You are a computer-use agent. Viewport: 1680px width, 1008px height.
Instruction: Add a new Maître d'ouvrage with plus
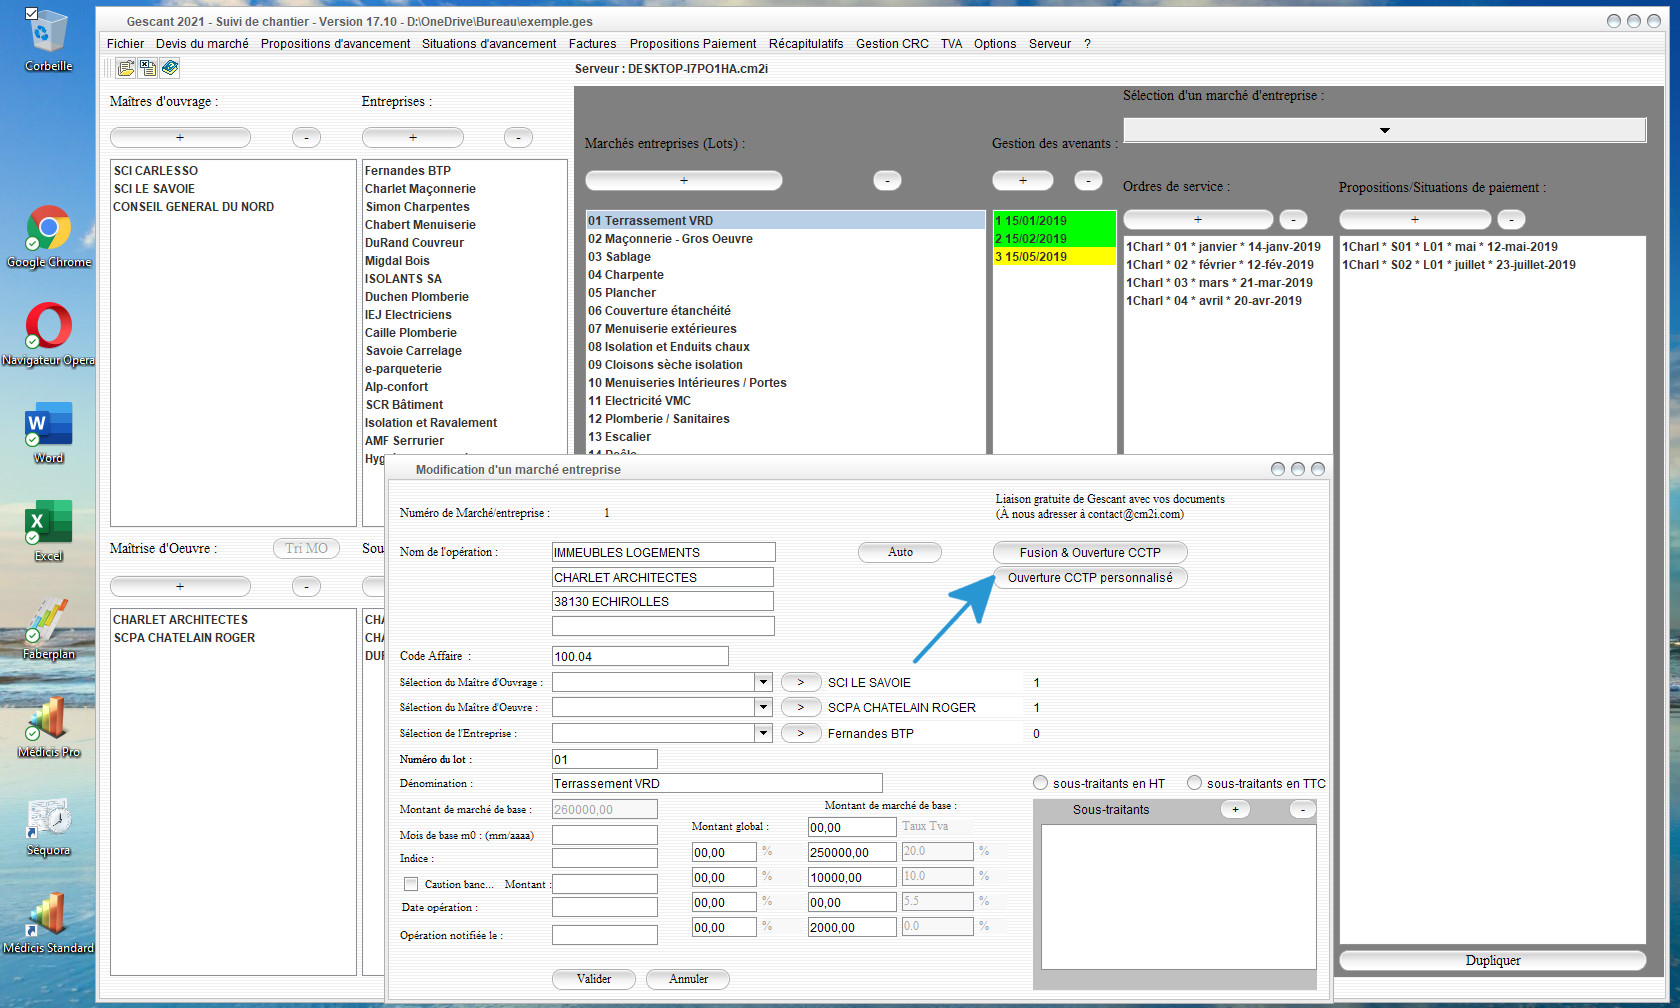180,137
